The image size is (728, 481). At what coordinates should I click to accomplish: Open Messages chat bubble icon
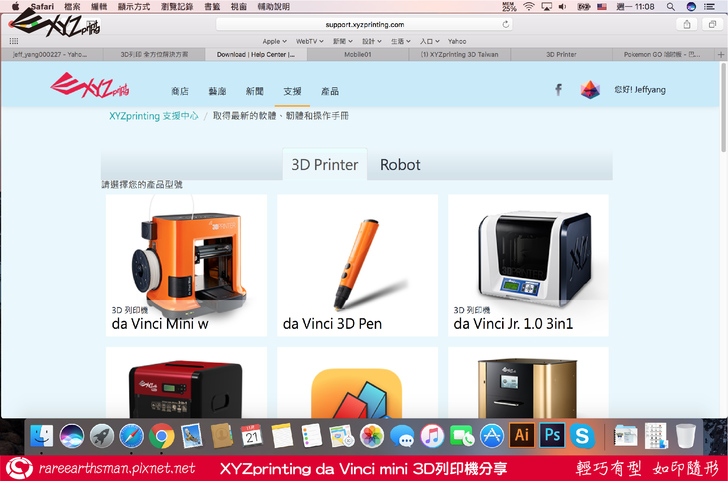point(402,436)
